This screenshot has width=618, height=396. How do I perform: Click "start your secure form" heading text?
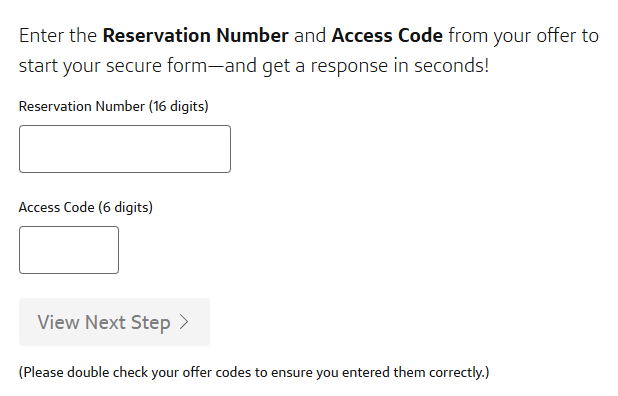113,65
